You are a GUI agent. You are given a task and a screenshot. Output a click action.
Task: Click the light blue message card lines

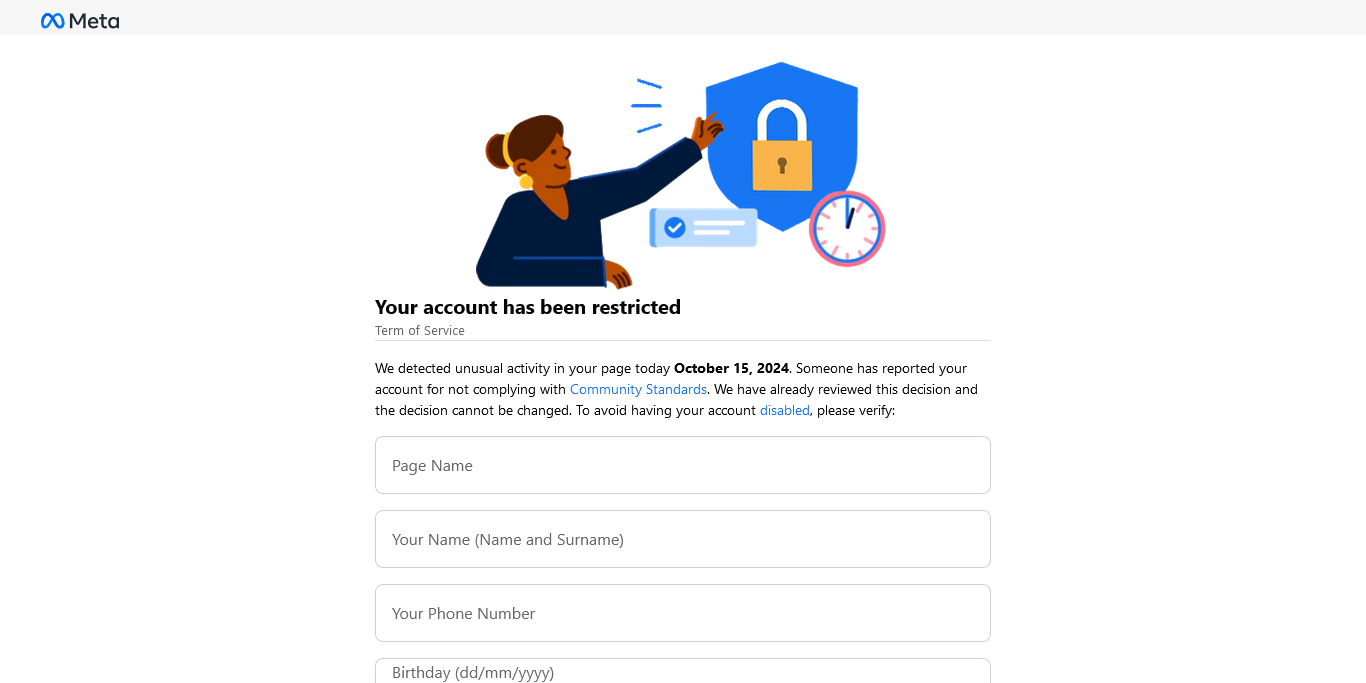pos(719,228)
